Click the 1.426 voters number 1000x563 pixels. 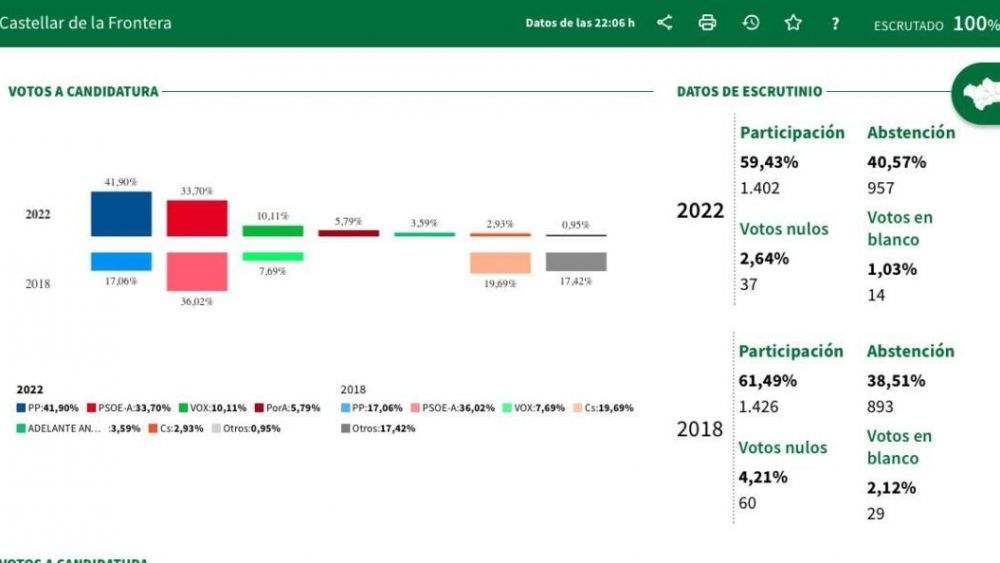point(758,407)
